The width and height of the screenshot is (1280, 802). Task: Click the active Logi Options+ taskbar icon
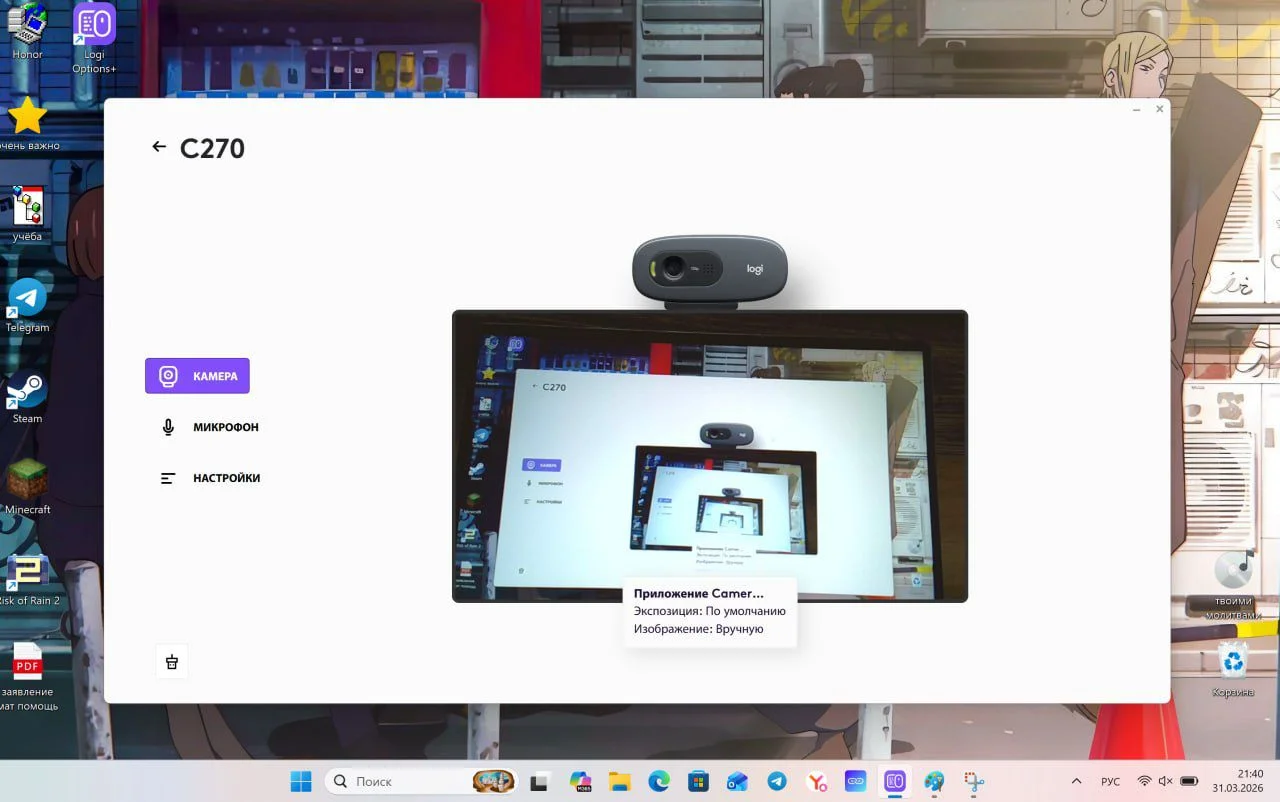point(895,781)
